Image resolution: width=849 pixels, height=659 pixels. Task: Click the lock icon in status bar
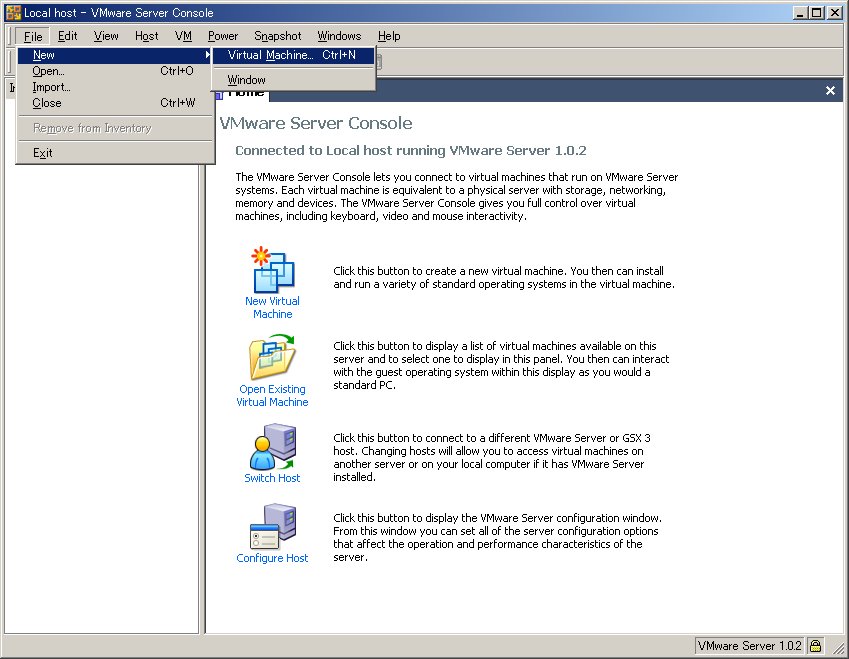pos(815,645)
